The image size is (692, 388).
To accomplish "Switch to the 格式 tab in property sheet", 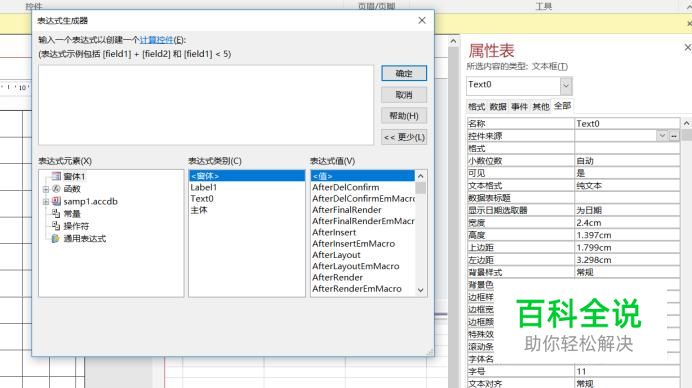I will coord(476,106).
